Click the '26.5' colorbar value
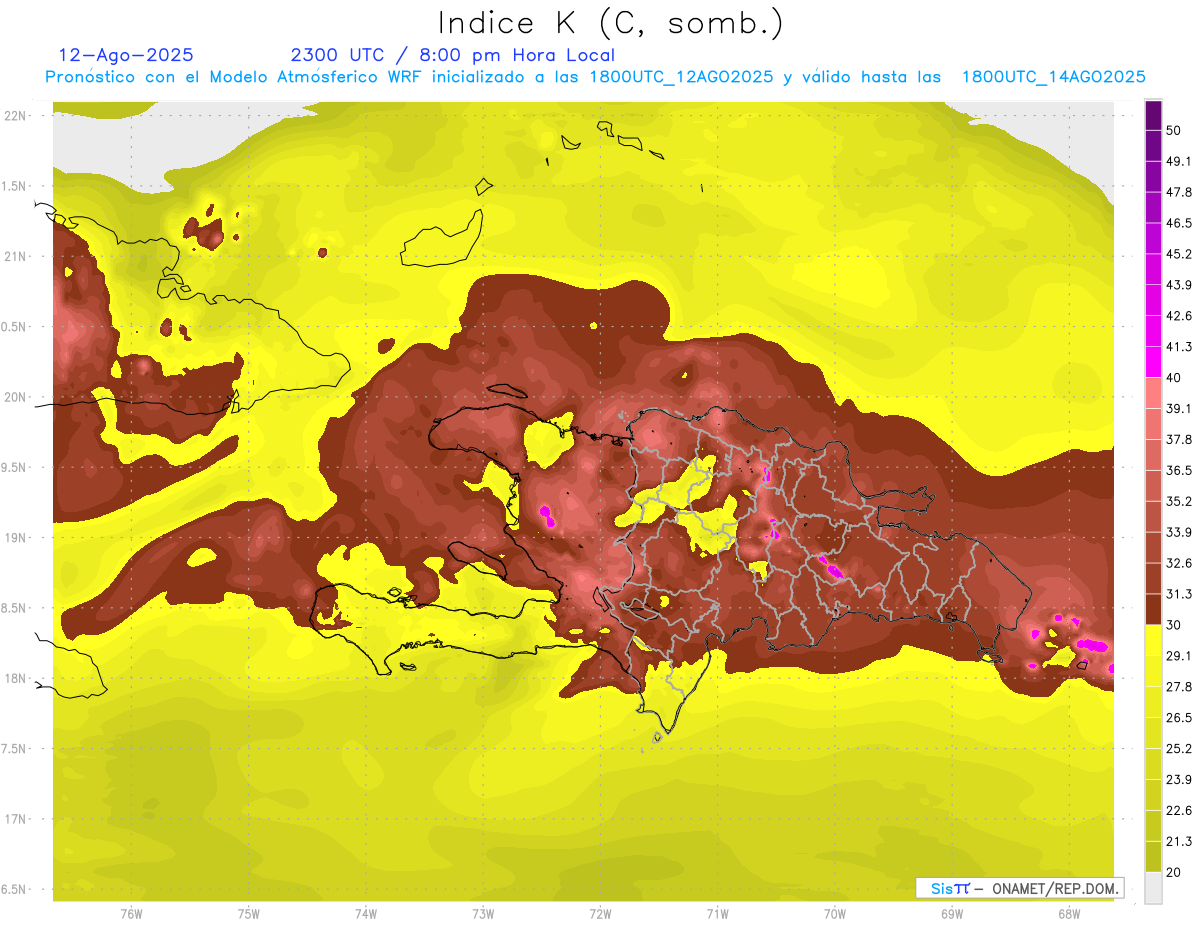The image size is (1200, 927). coord(1179,718)
